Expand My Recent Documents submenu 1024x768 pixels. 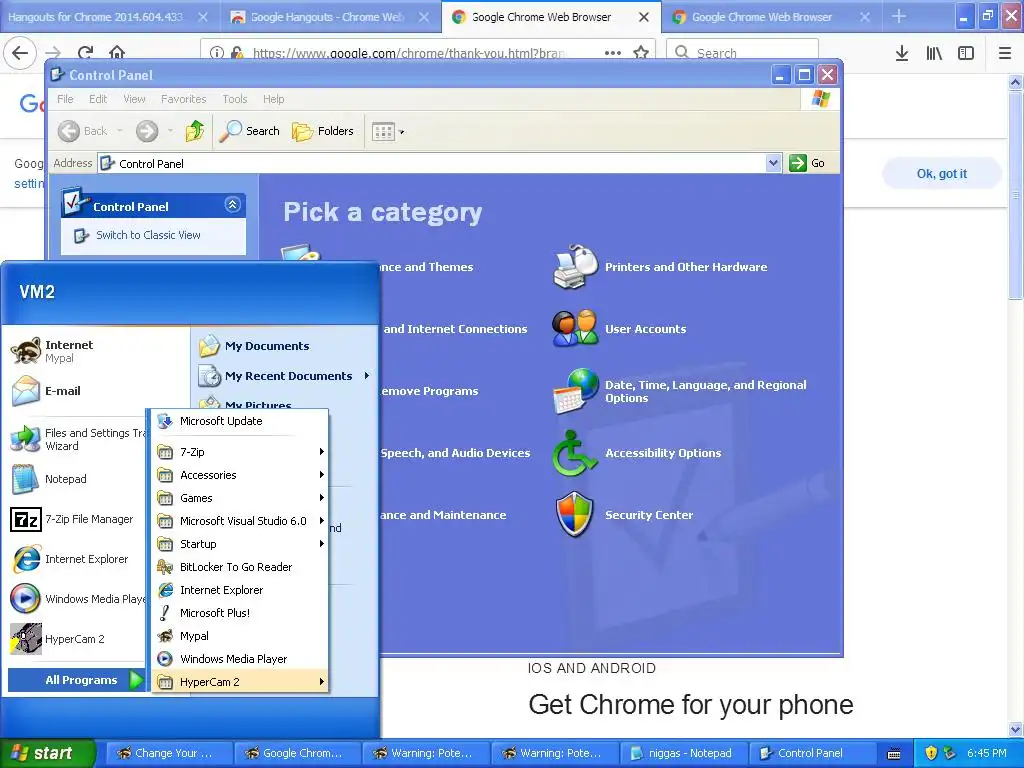[x=285, y=376]
